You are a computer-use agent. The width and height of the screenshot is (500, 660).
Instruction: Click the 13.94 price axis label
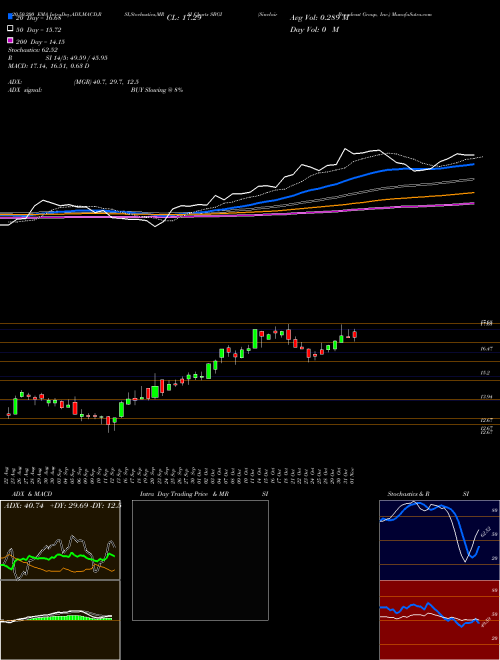(x=486, y=397)
